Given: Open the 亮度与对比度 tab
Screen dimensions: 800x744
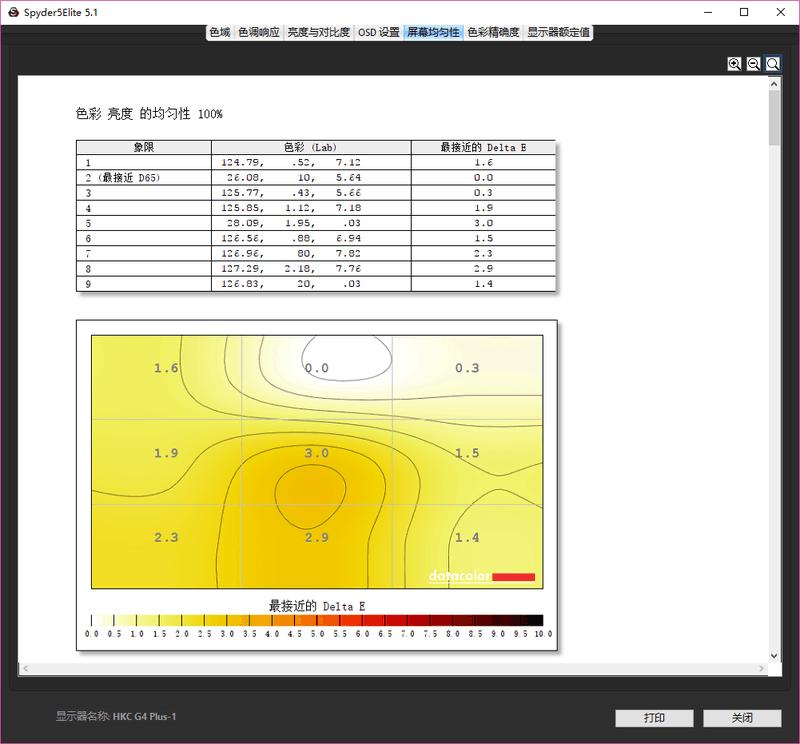Looking at the screenshot, I should pos(318,32).
